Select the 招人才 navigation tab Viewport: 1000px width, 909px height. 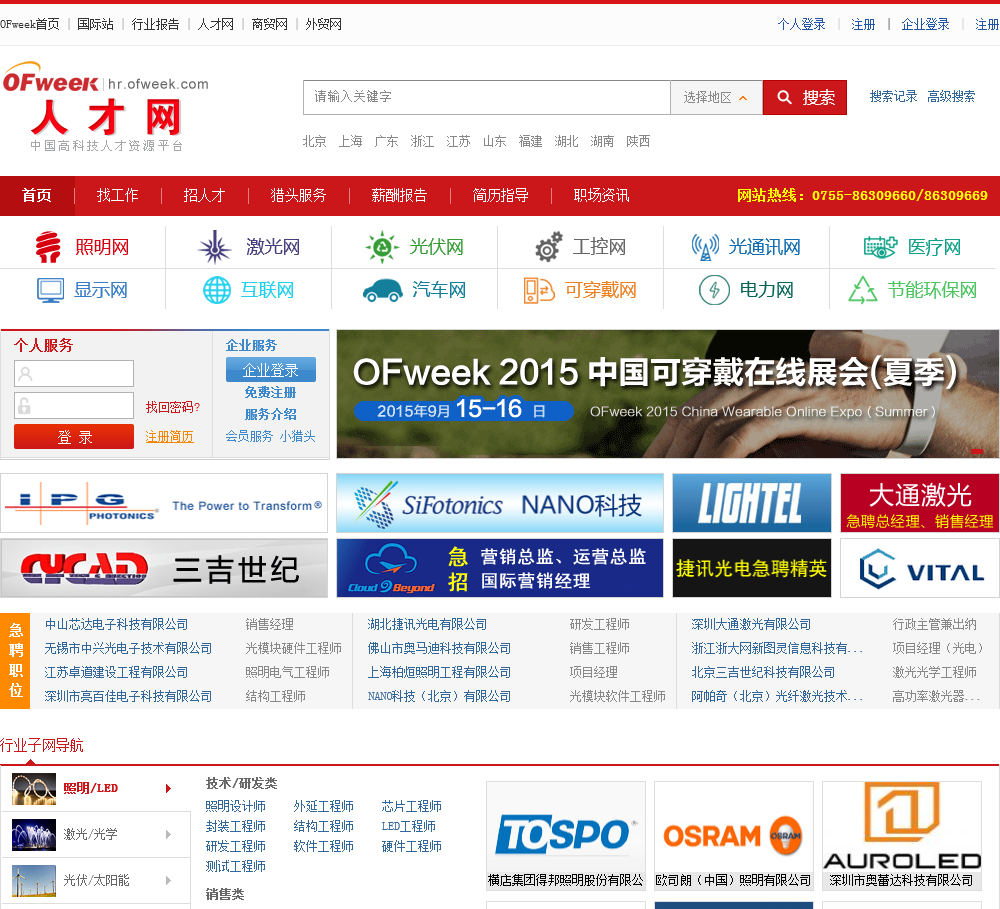(x=204, y=195)
